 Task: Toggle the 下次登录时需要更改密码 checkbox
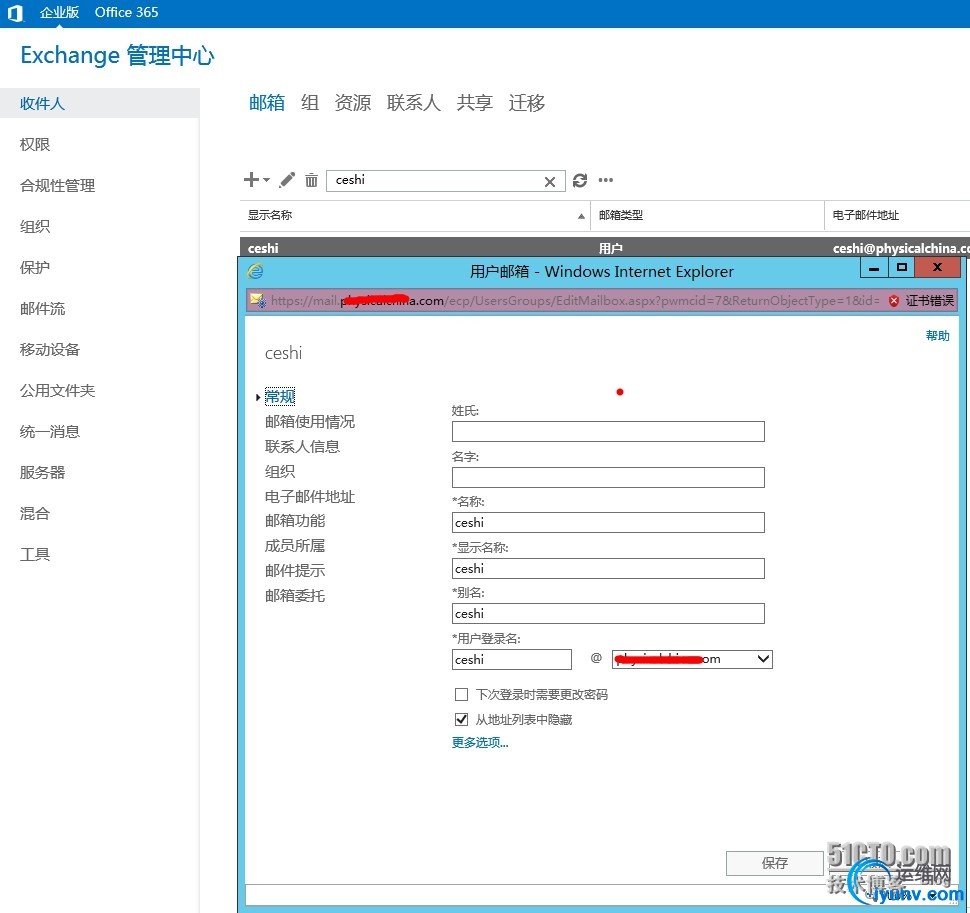click(461, 695)
